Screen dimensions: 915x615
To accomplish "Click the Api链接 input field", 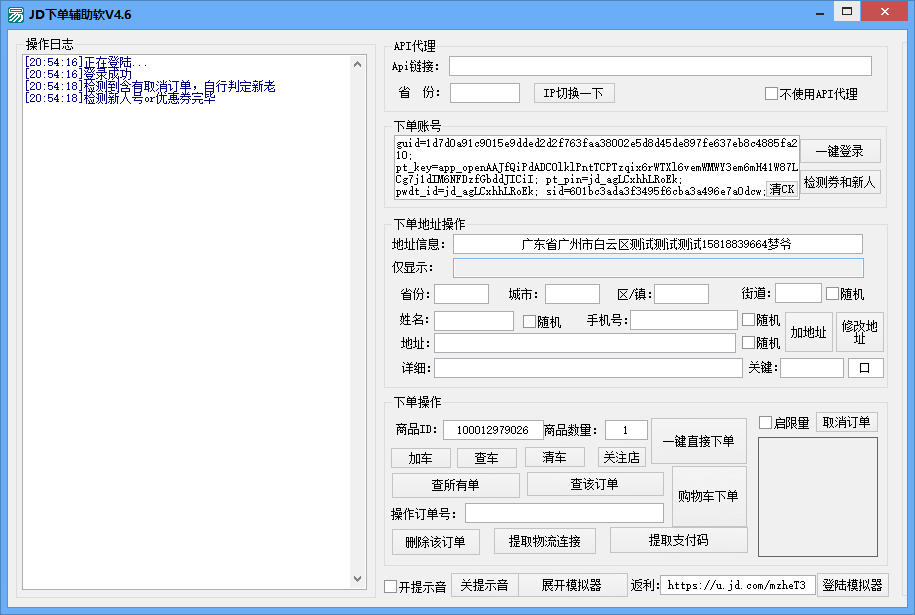I will click(x=659, y=66).
